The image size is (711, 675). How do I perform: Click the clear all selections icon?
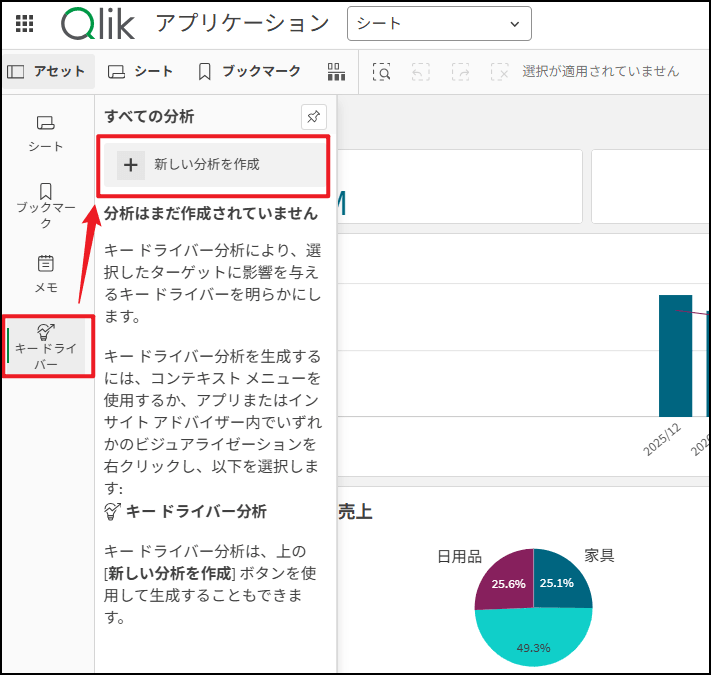tap(499, 71)
